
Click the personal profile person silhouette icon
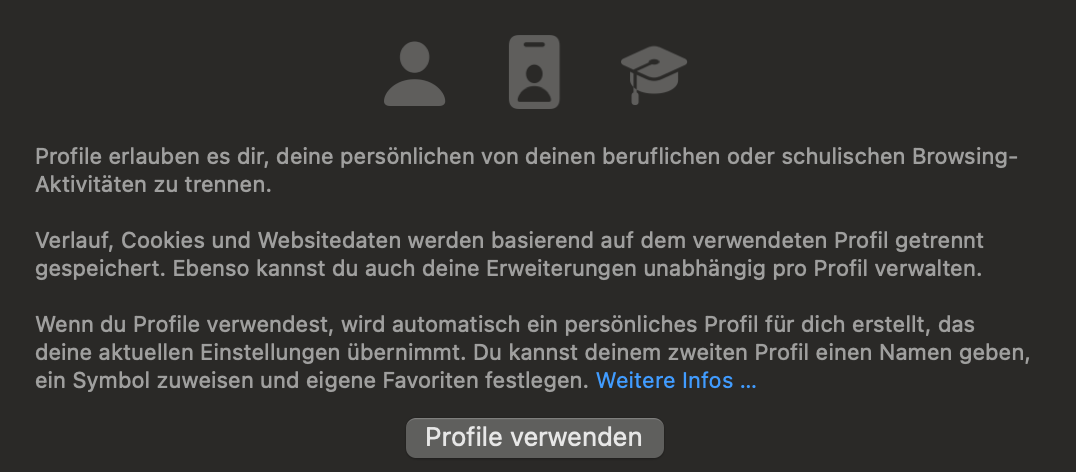pyautogui.click(x=414, y=73)
